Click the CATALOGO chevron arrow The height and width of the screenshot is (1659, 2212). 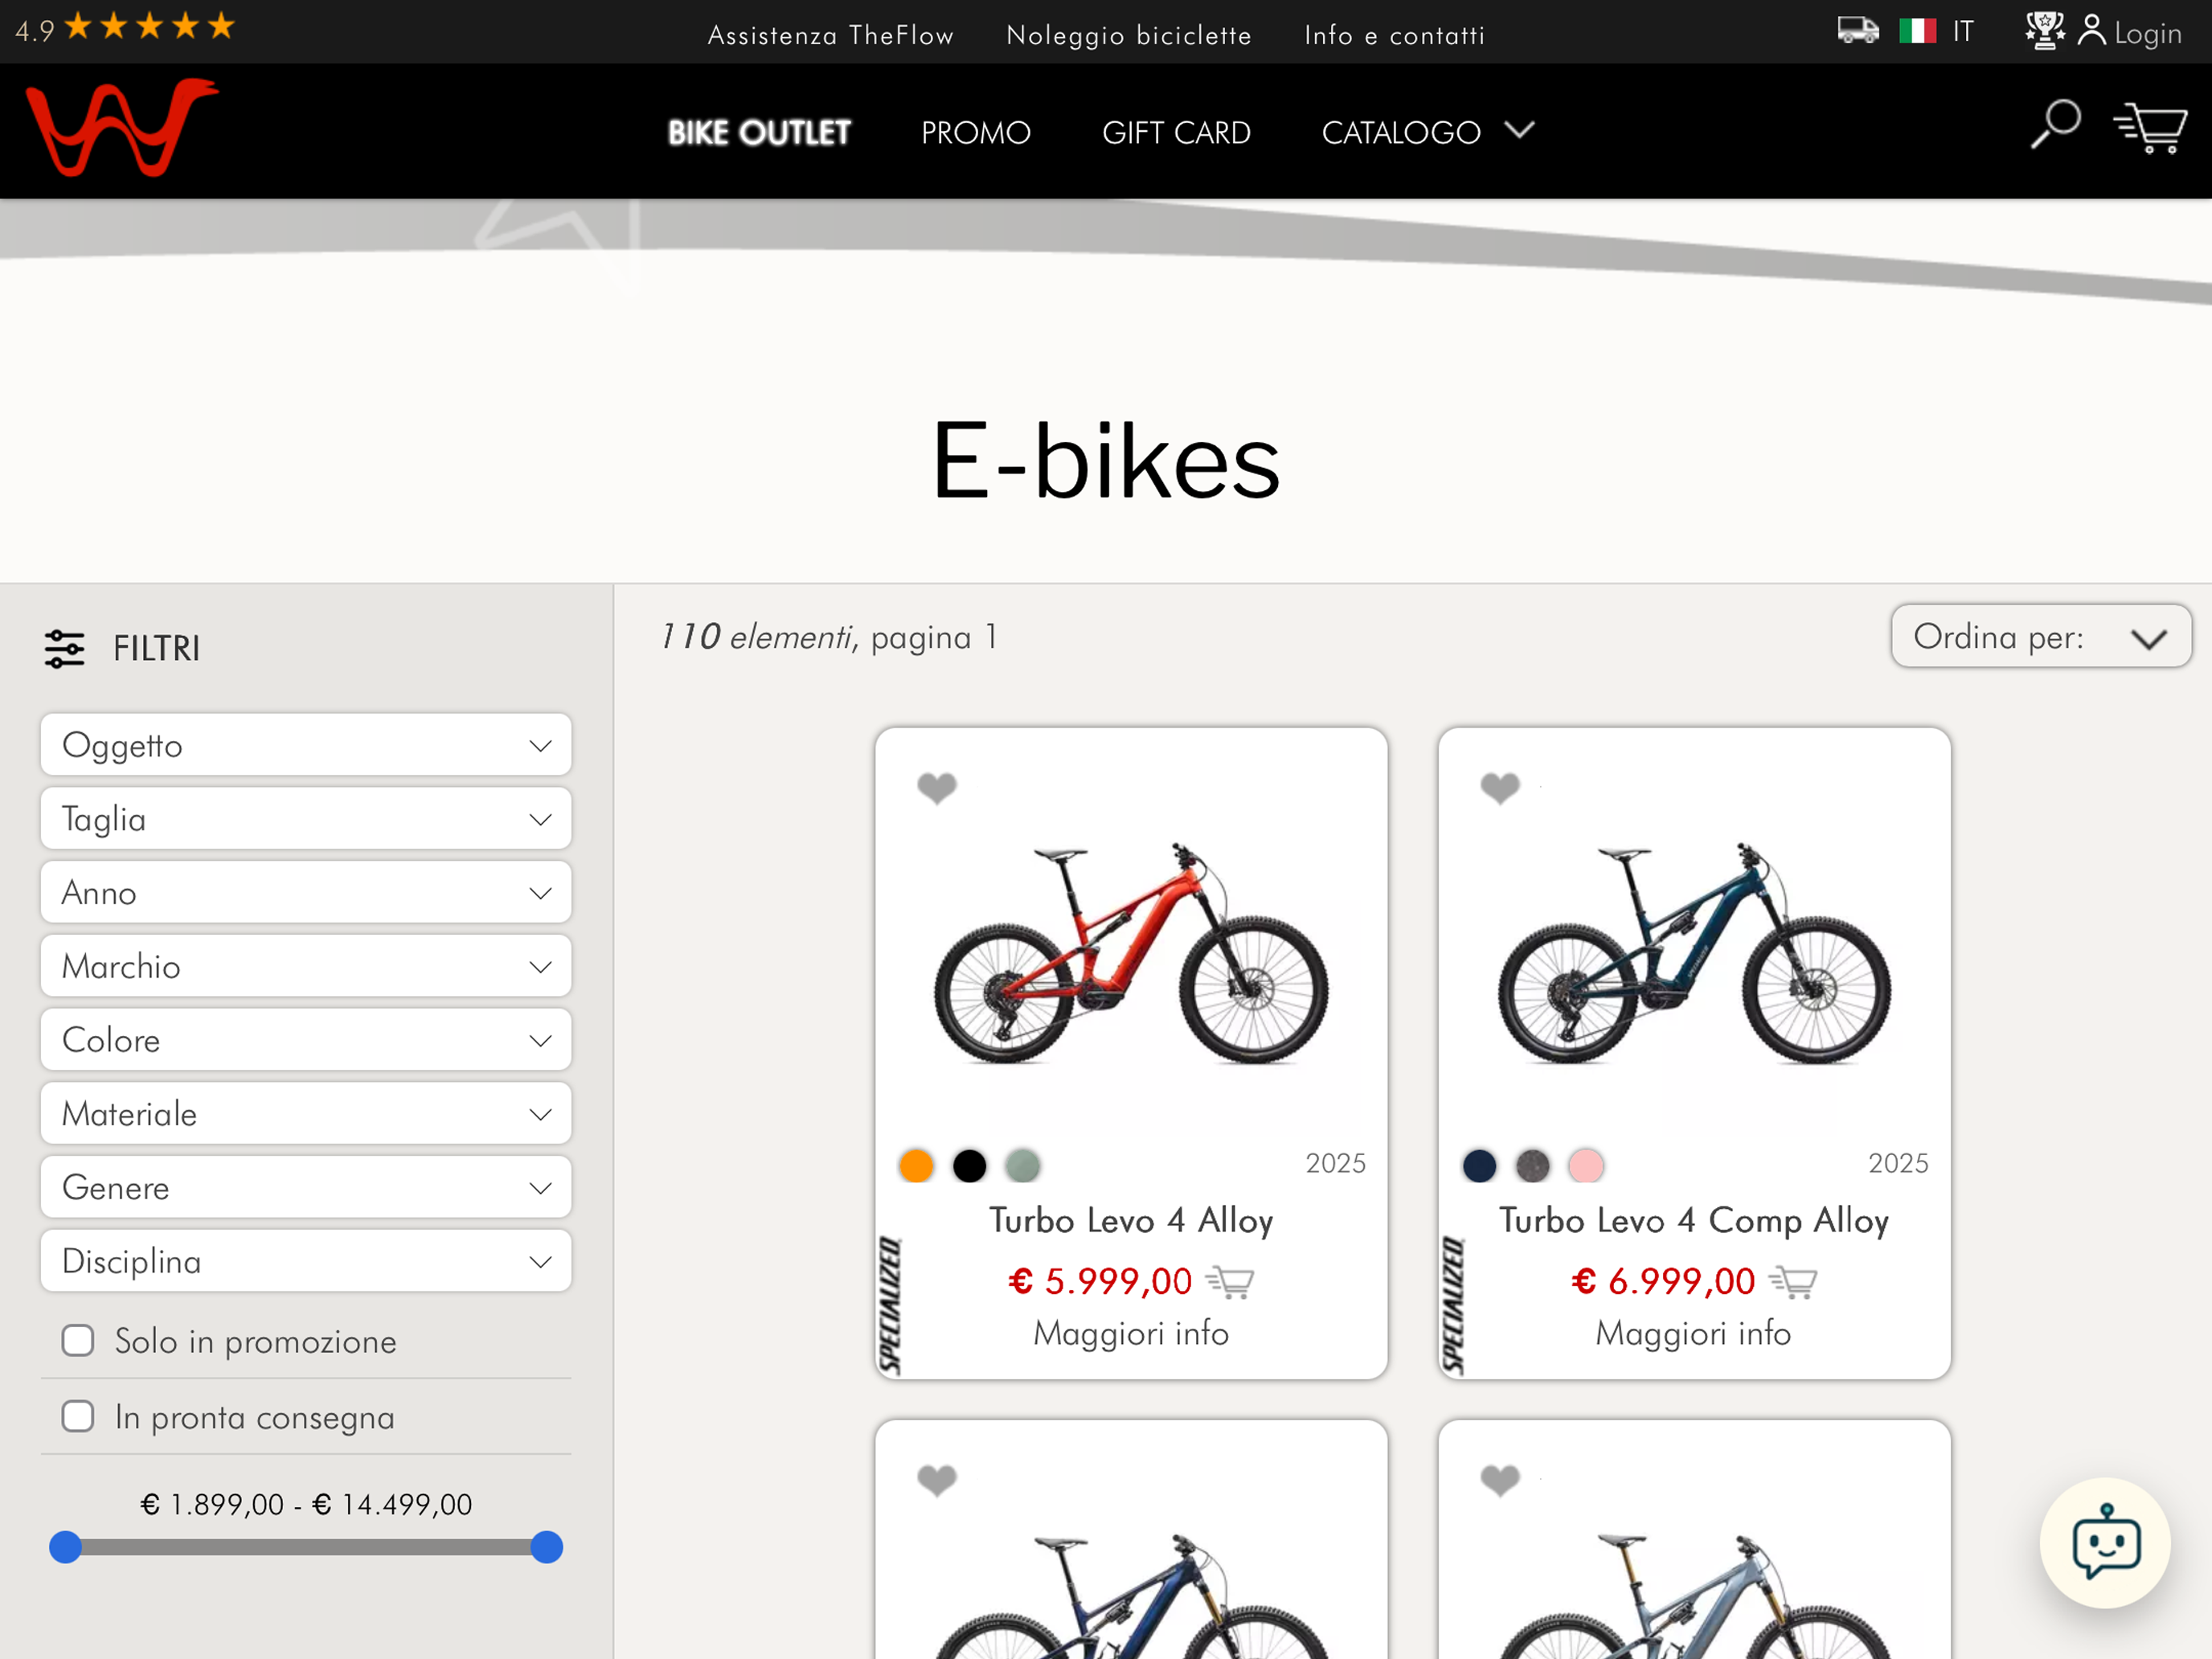tap(1518, 130)
